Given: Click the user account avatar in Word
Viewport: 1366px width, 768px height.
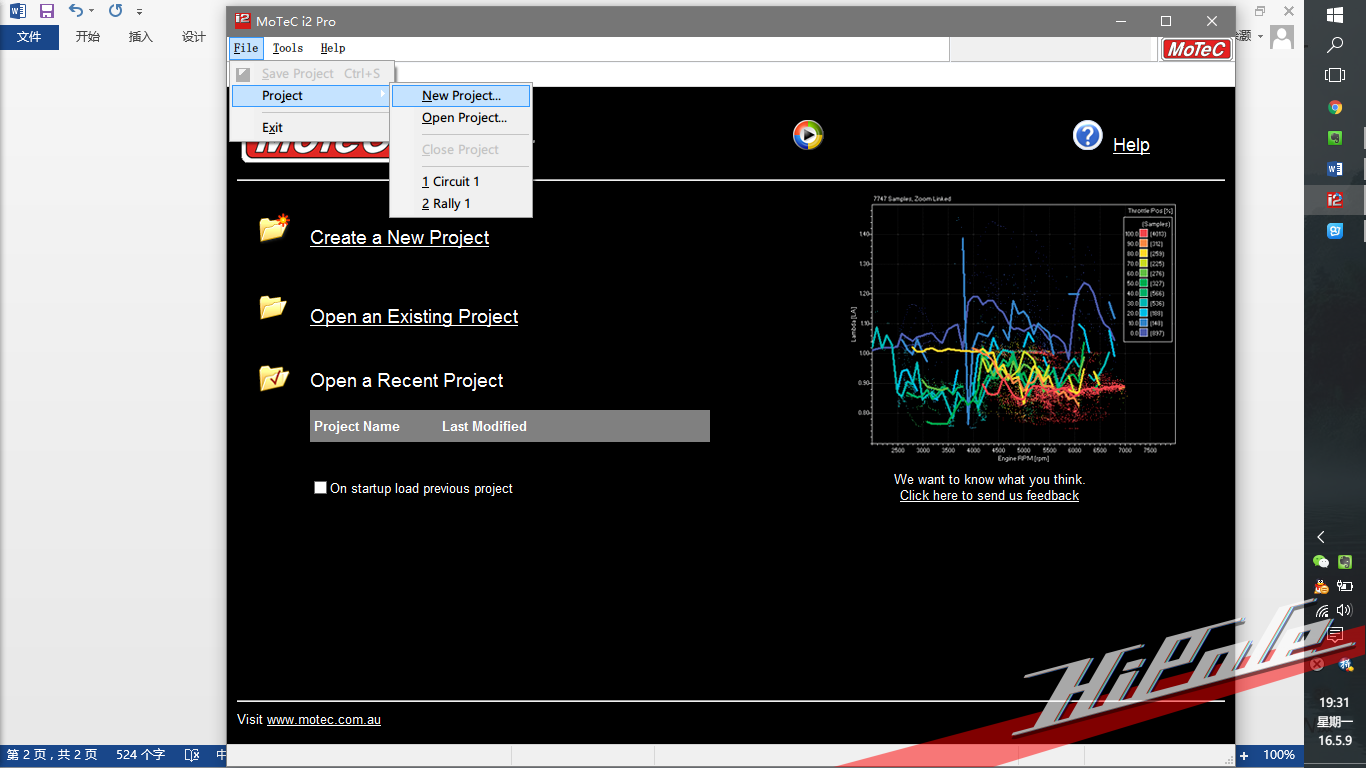Looking at the screenshot, I should click(x=1282, y=37).
